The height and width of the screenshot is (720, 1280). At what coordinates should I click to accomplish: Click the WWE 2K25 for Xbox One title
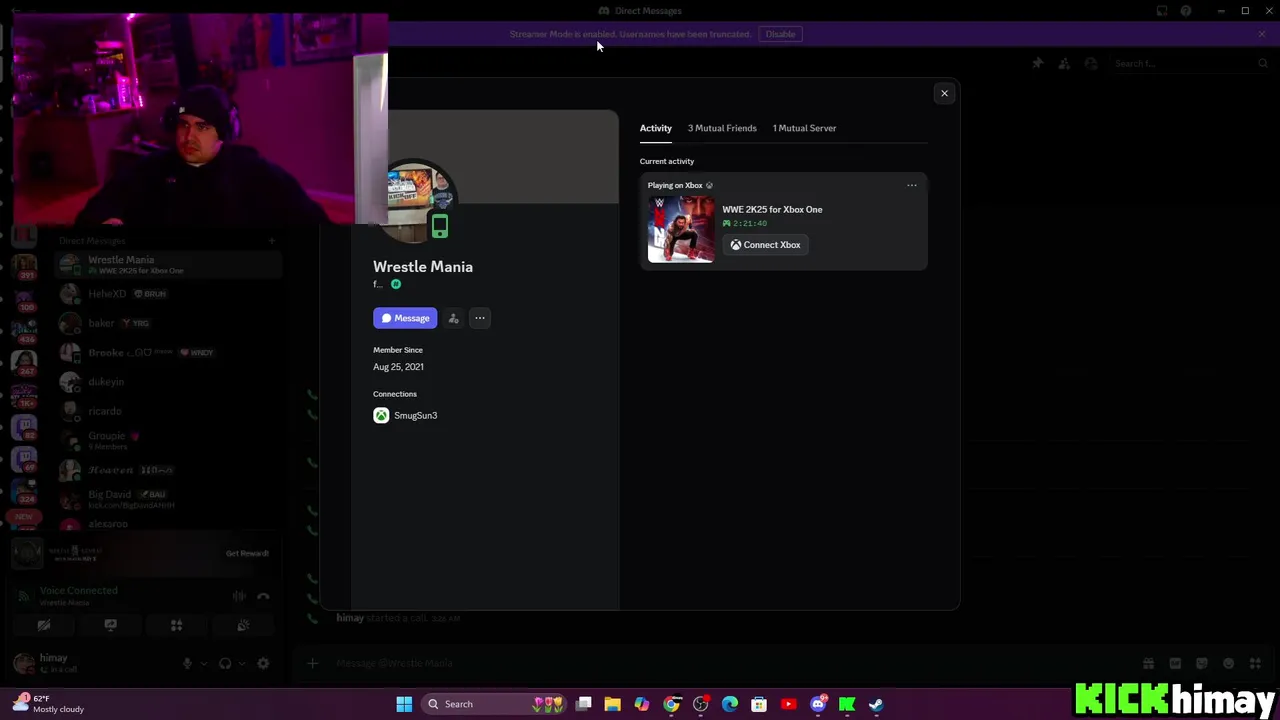[x=772, y=210]
